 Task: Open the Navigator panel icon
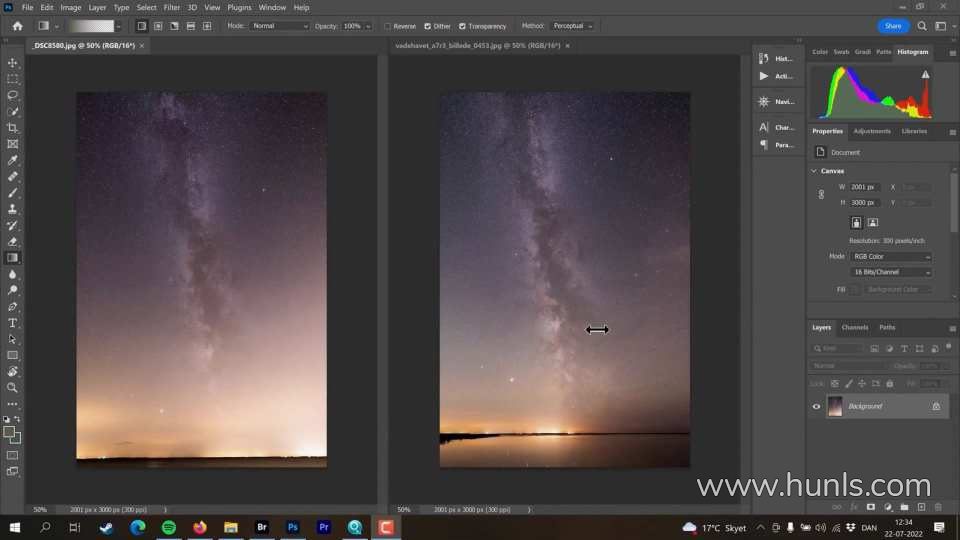pos(764,101)
